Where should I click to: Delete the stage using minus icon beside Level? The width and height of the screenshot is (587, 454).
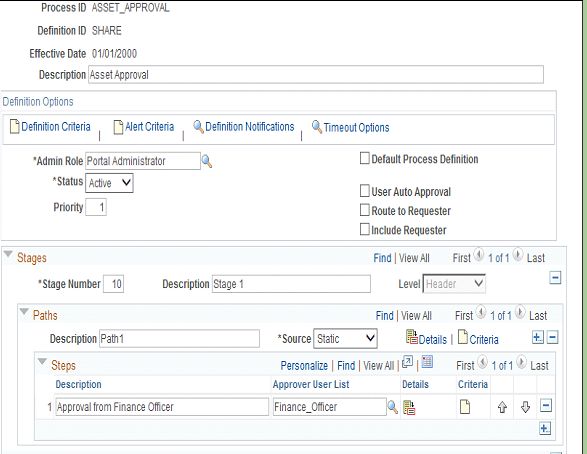coord(555,278)
